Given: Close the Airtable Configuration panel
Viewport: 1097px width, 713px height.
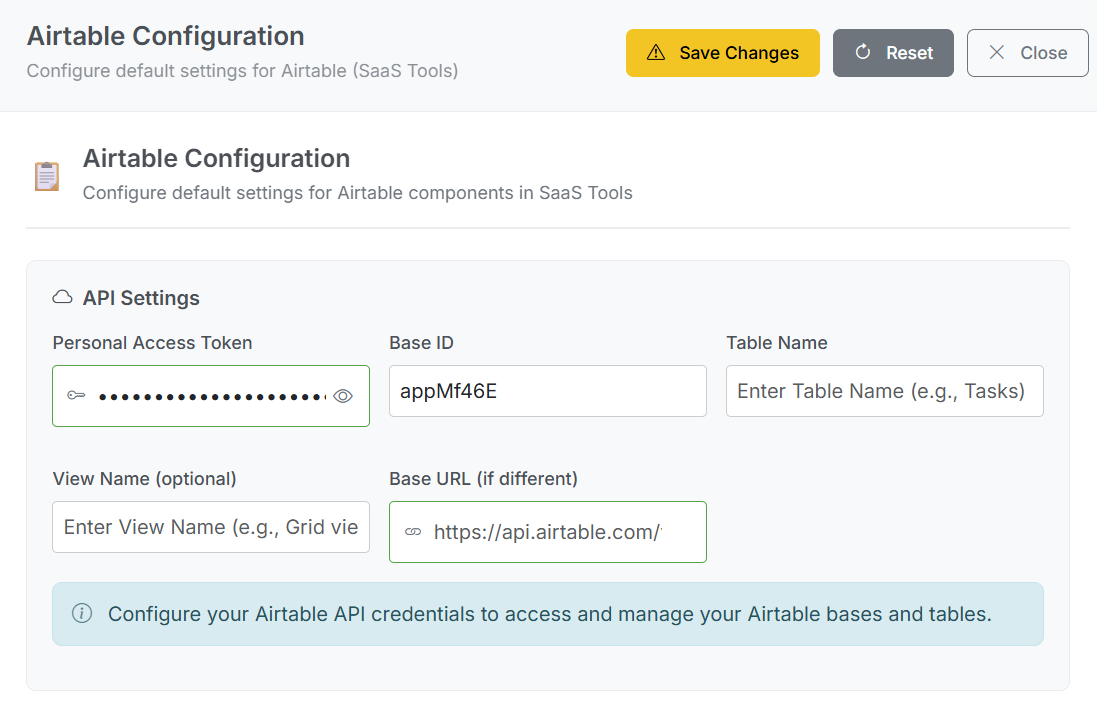Looking at the screenshot, I should click(1027, 53).
